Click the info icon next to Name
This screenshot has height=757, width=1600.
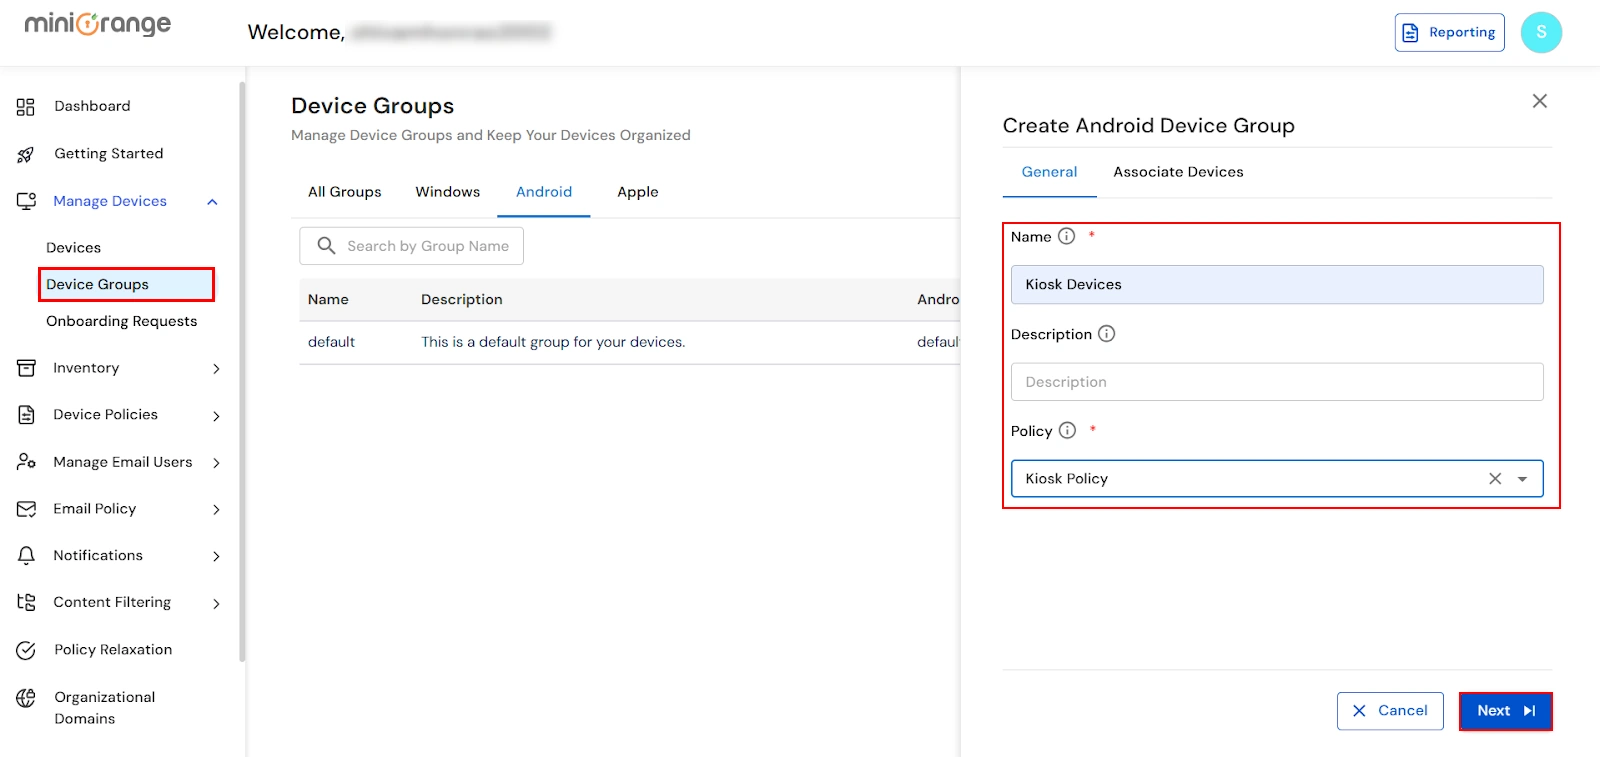point(1066,237)
